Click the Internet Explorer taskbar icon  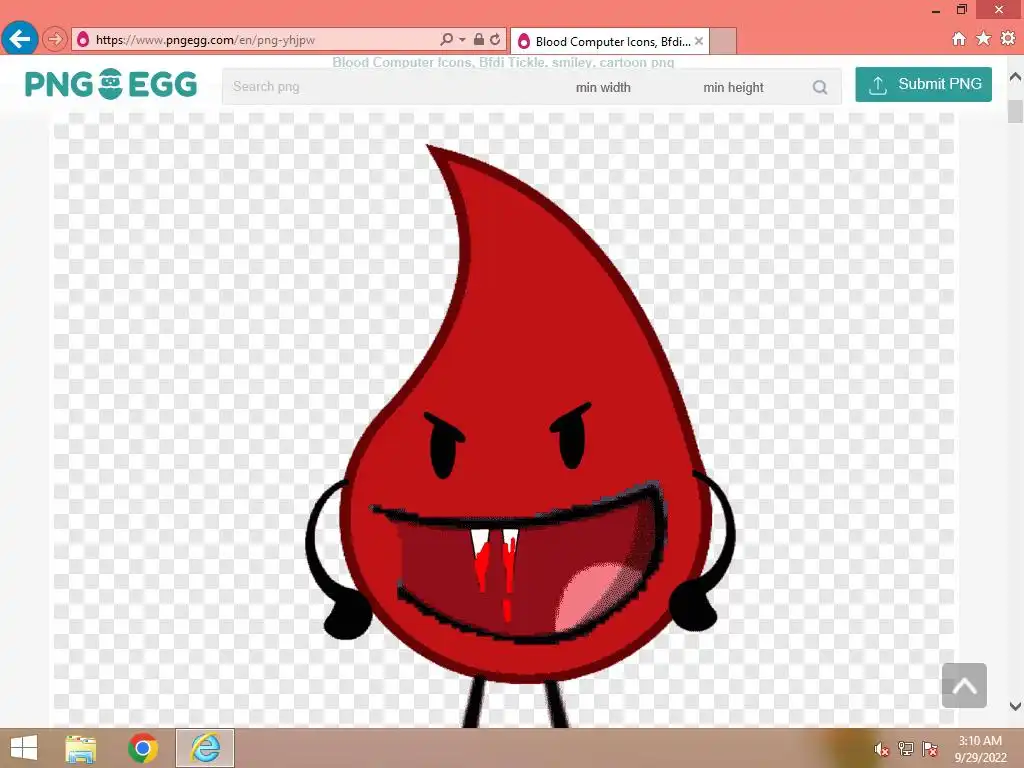pos(205,748)
